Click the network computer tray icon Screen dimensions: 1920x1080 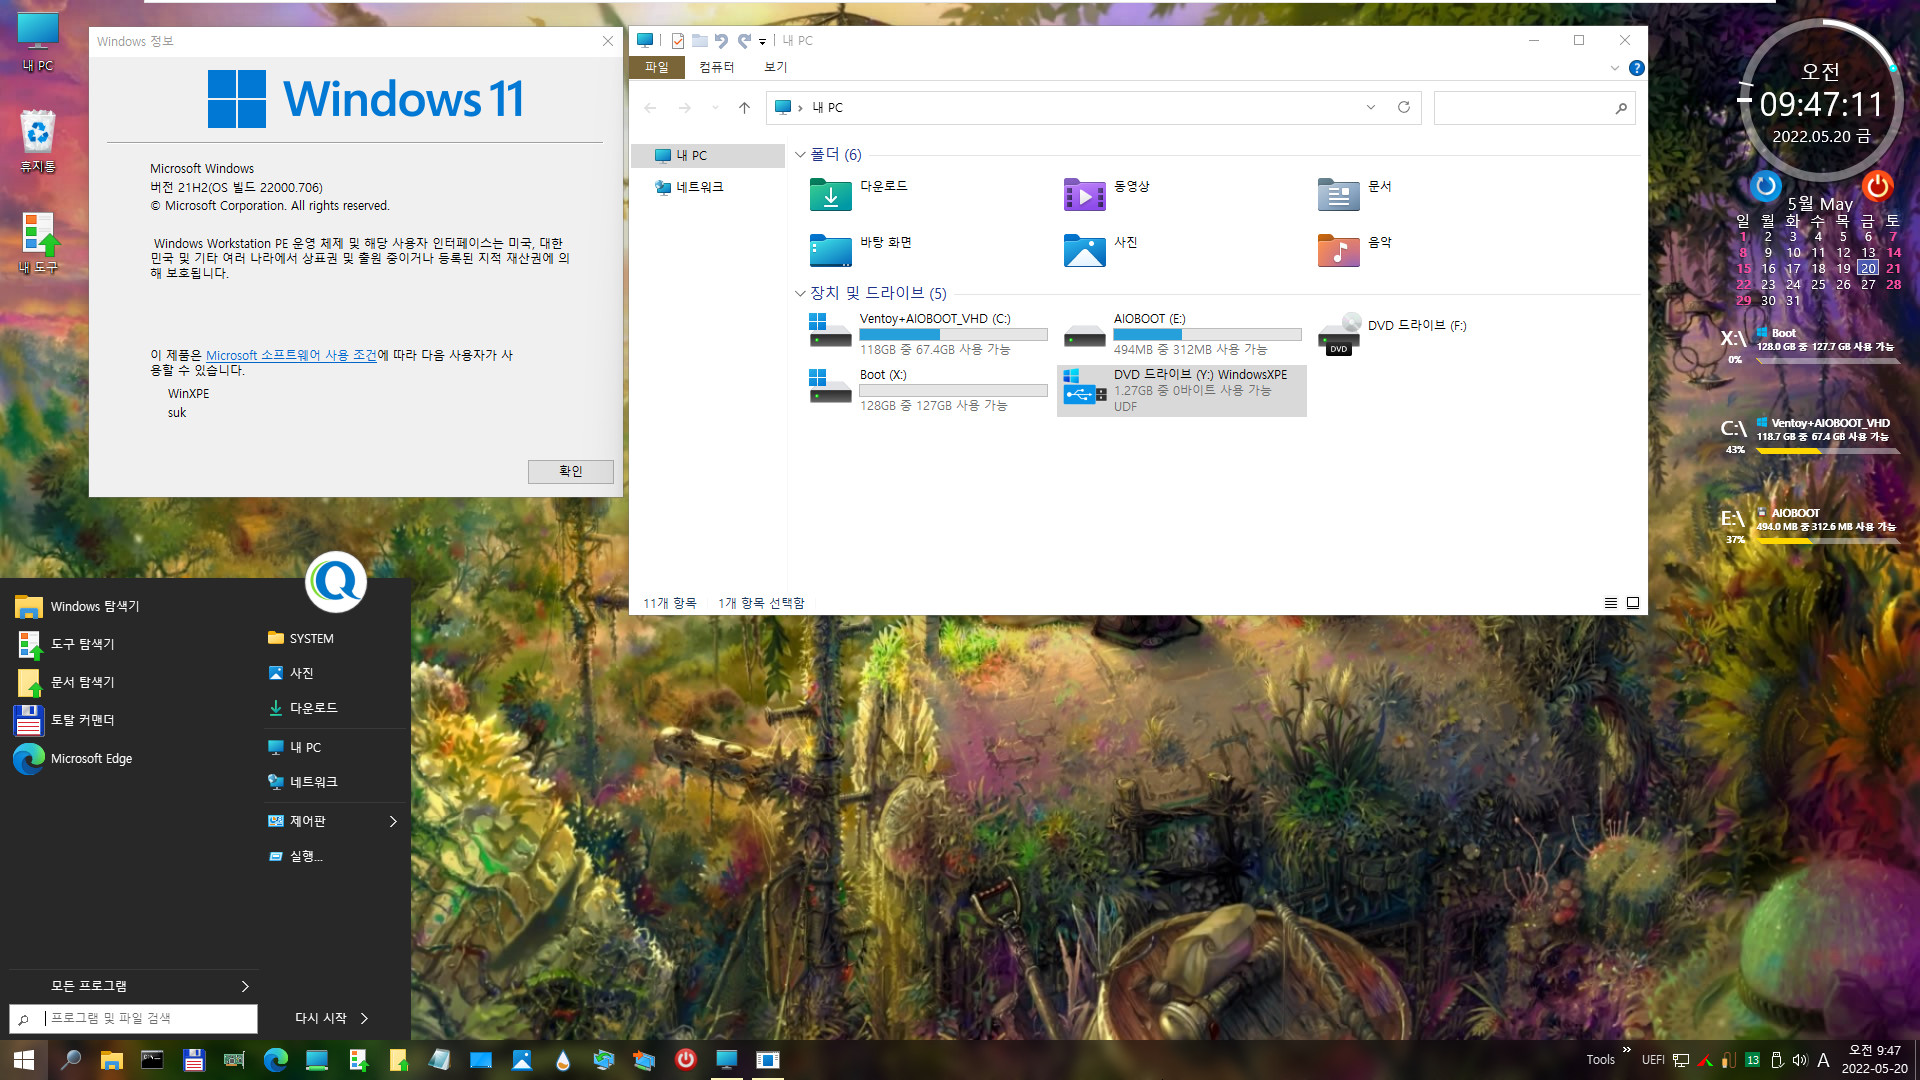click(1681, 1060)
